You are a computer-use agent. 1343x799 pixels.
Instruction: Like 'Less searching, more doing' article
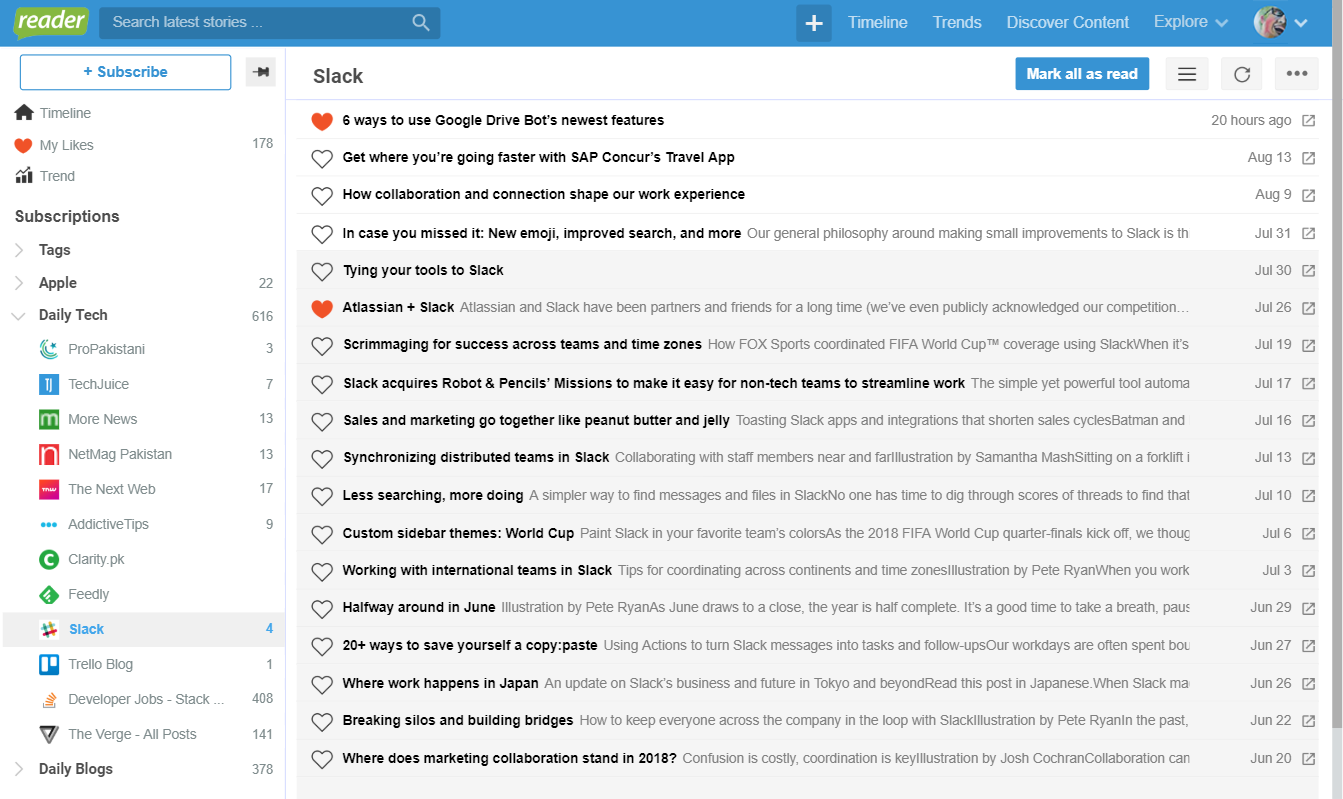tap(321, 496)
